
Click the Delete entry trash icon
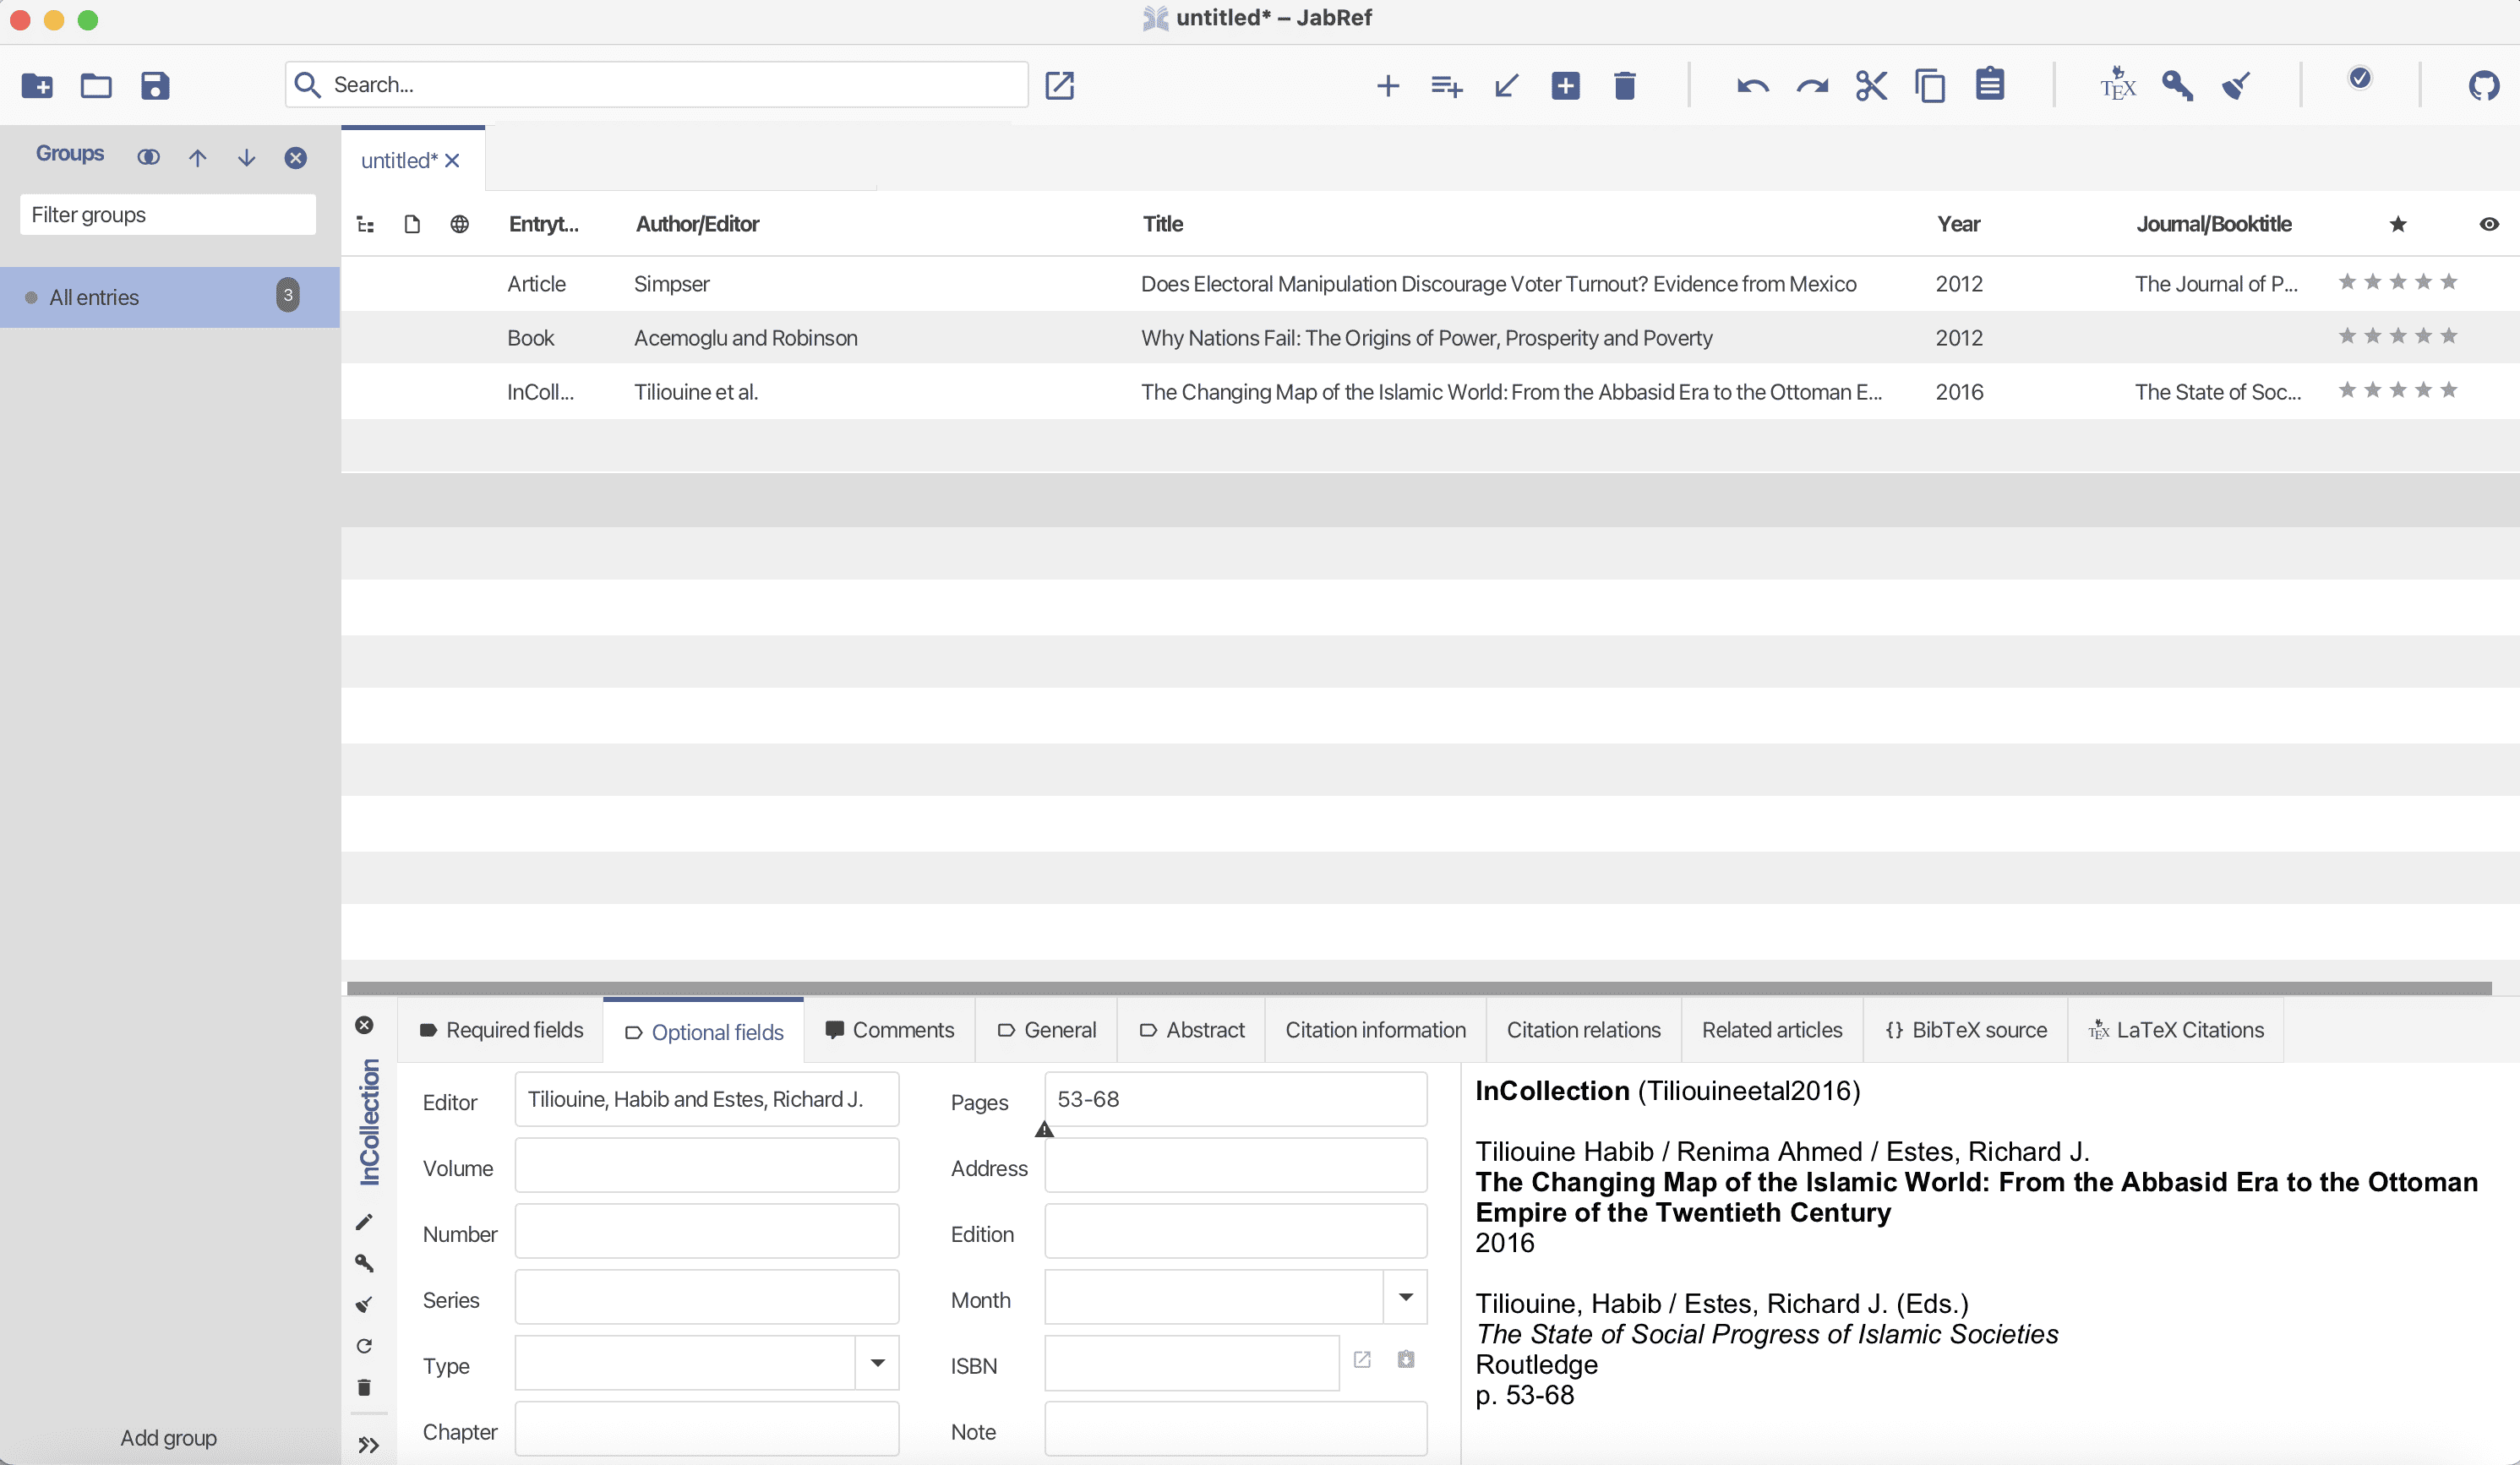coord(1625,86)
